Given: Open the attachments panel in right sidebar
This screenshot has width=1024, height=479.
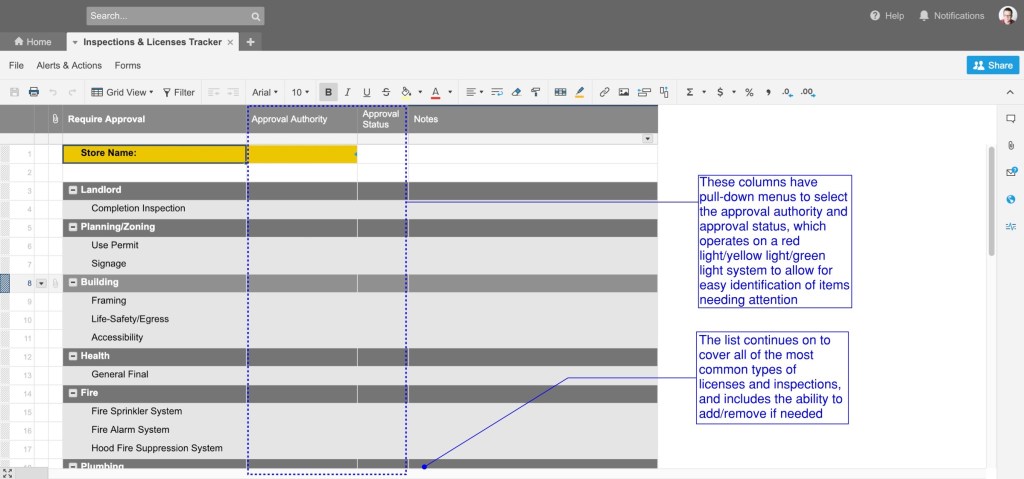Looking at the screenshot, I should 1011,145.
